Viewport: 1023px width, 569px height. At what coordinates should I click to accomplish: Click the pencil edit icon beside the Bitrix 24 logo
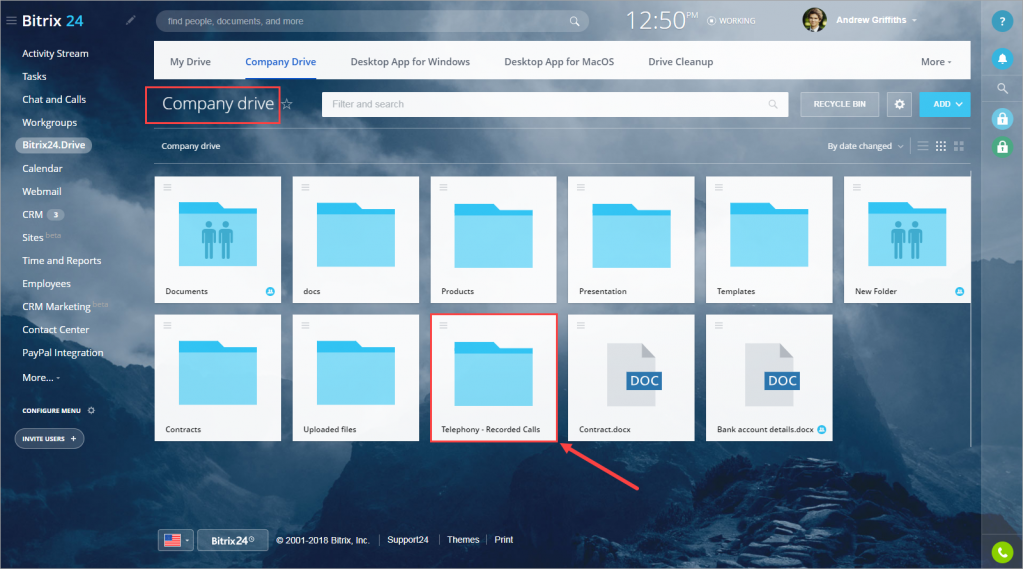coord(130,20)
